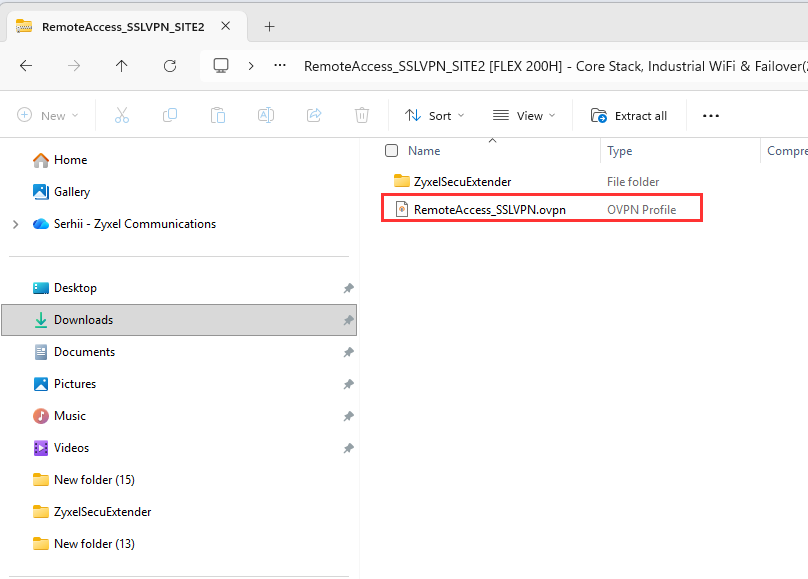Click the Cut scissors icon
The width and height of the screenshot is (808, 579).
pyautogui.click(x=122, y=115)
